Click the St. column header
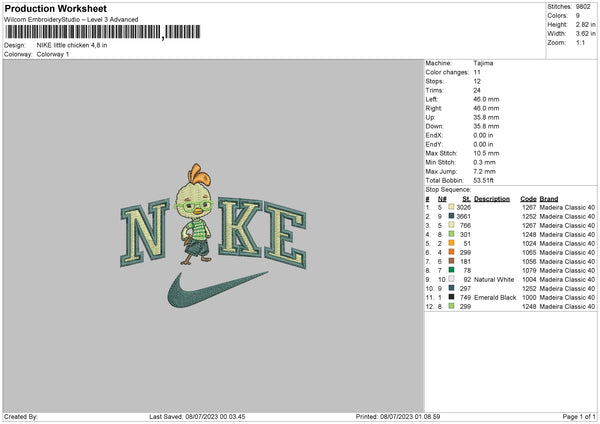This screenshot has height=424, width=600. coord(466,199)
